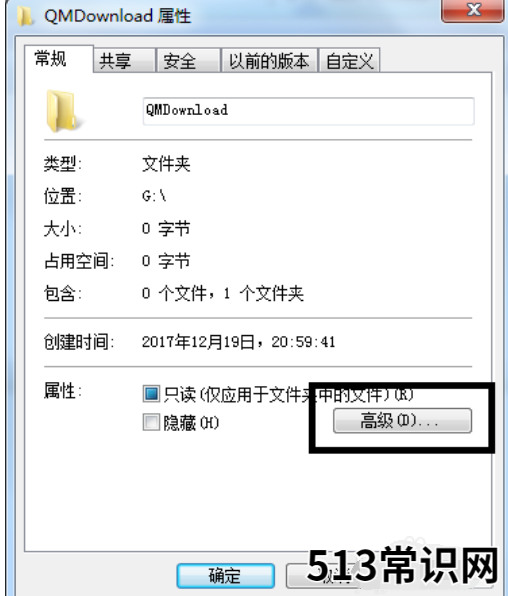Click the folder icon in title bar
This screenshot has height=596, width=508.
click(24, 16)
